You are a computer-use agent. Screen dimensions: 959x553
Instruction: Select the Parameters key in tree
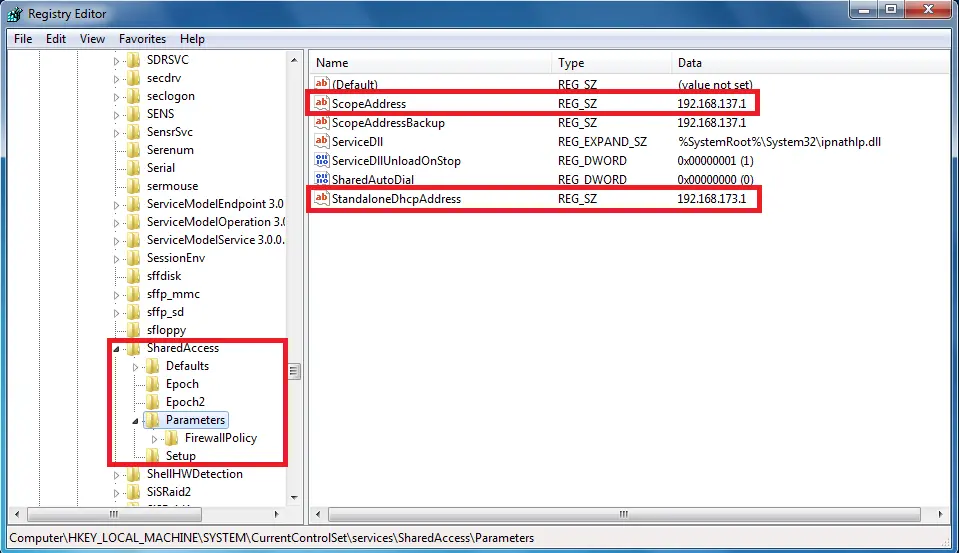(x=195, y=420)
